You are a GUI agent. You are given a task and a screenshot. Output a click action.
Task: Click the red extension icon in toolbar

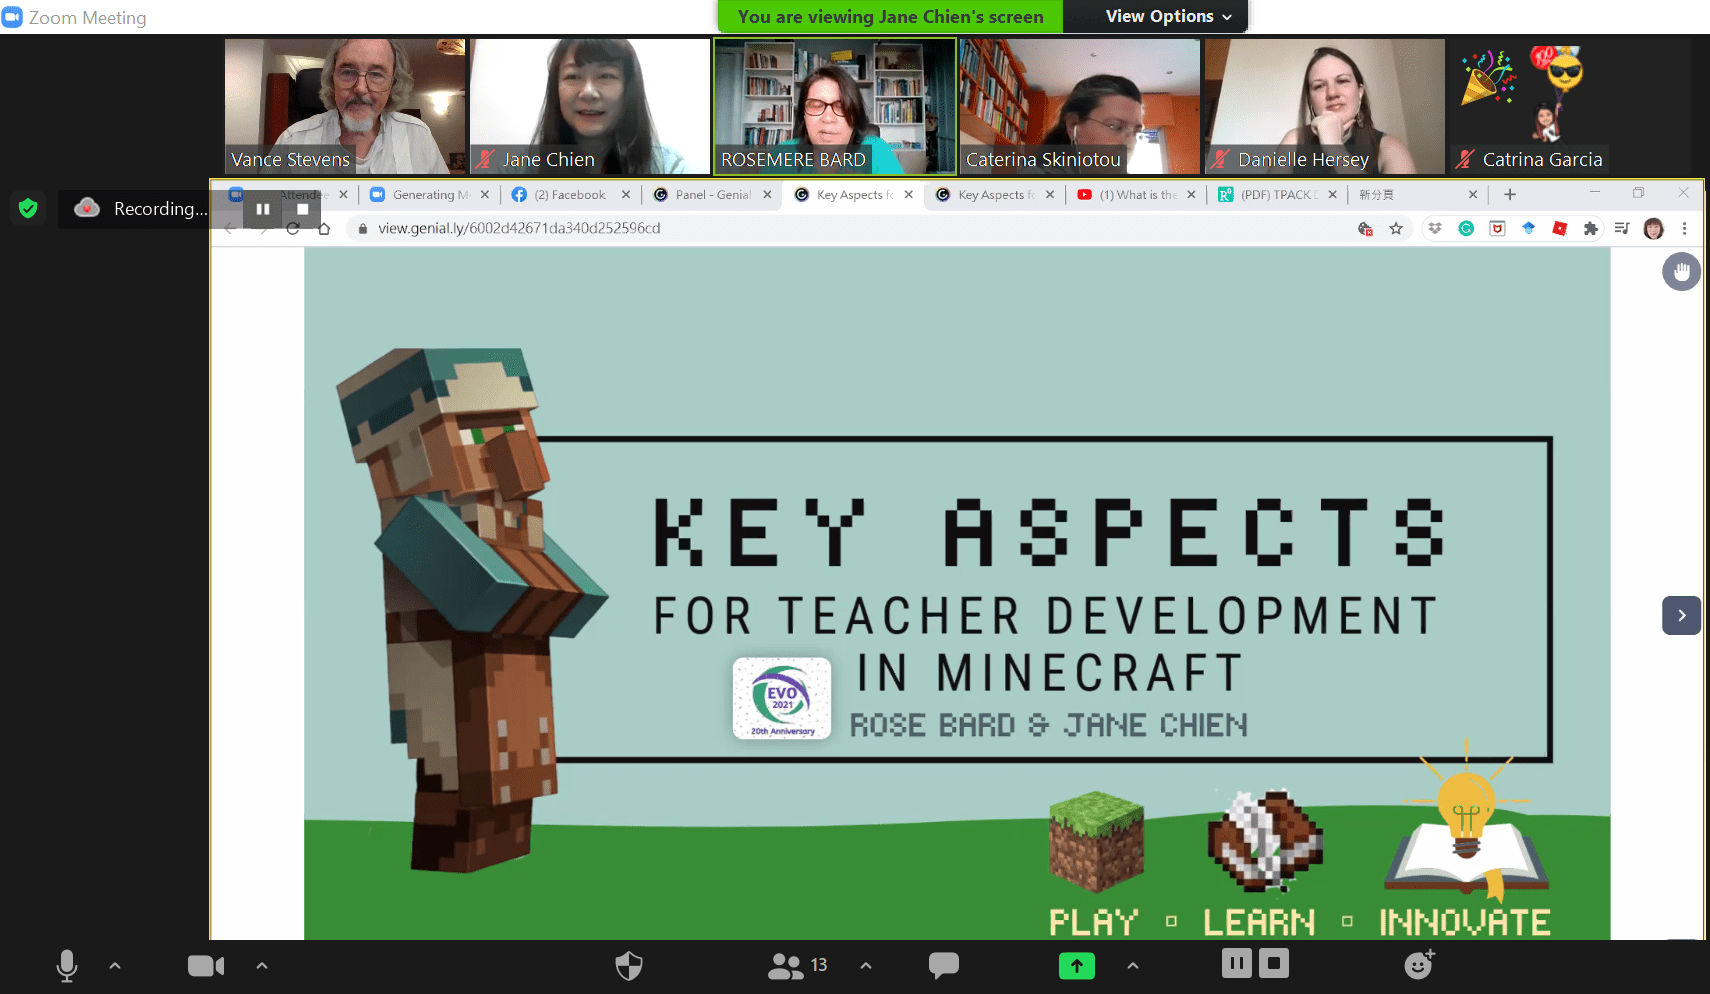pyautogui.click(x=1559, y=229)
